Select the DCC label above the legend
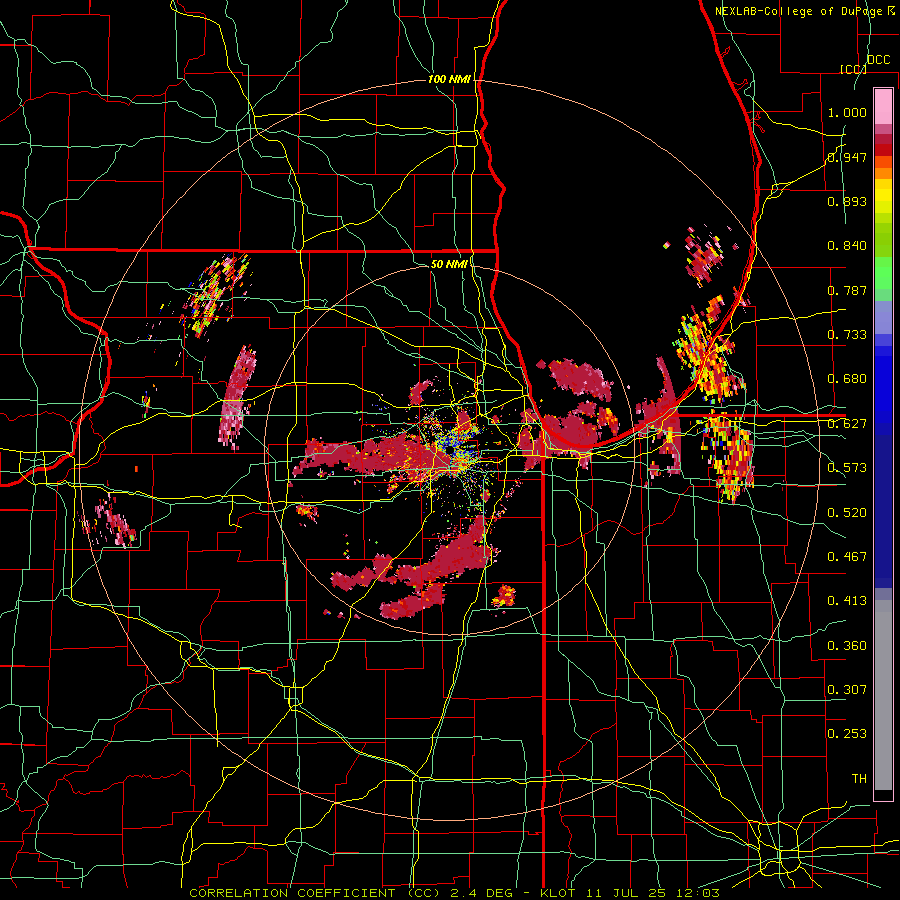 coord(879,60)
